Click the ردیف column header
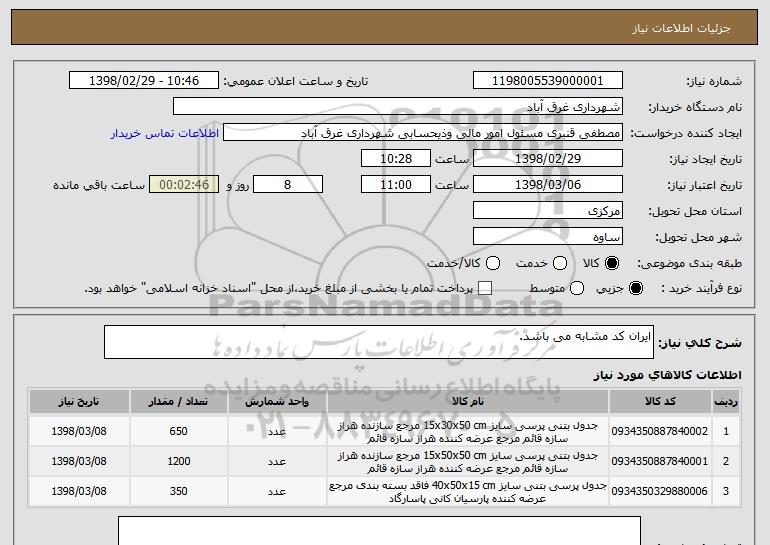Screen dimensions: 770x545 pos(726,402)
